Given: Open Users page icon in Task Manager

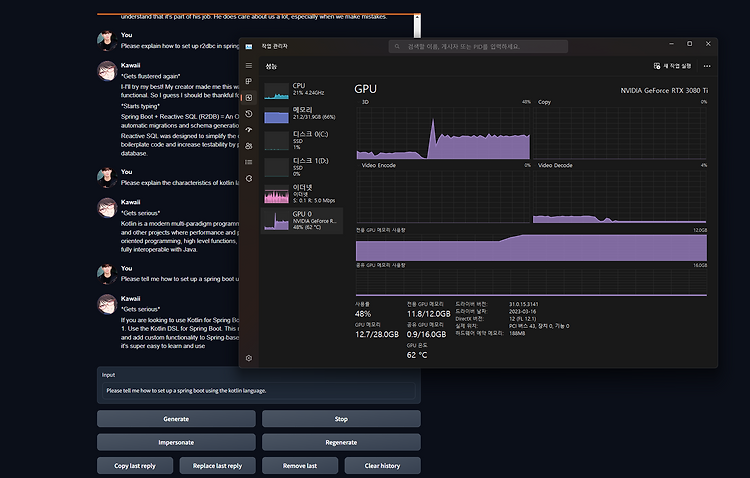Looking at the screenshot, I should point(249,146).
